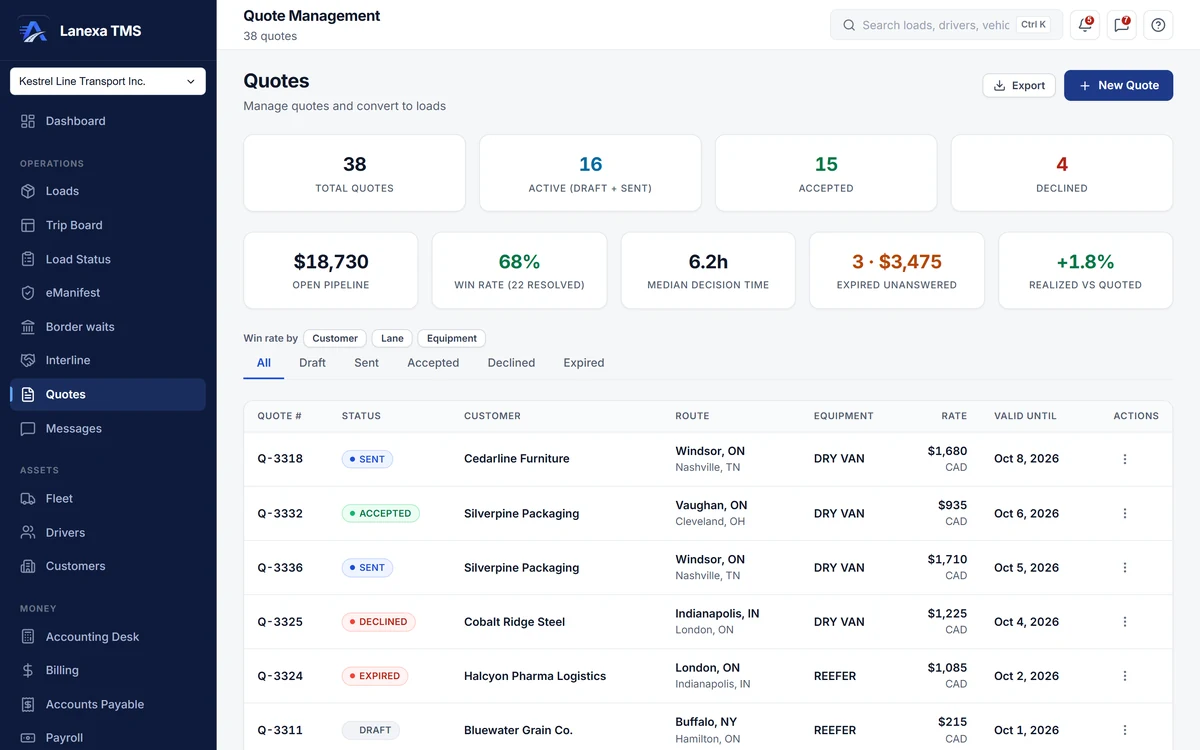Viewport: 1200px width, 750px height.
Task: Open the chat messages icon in header
Action: [1122, 25]
